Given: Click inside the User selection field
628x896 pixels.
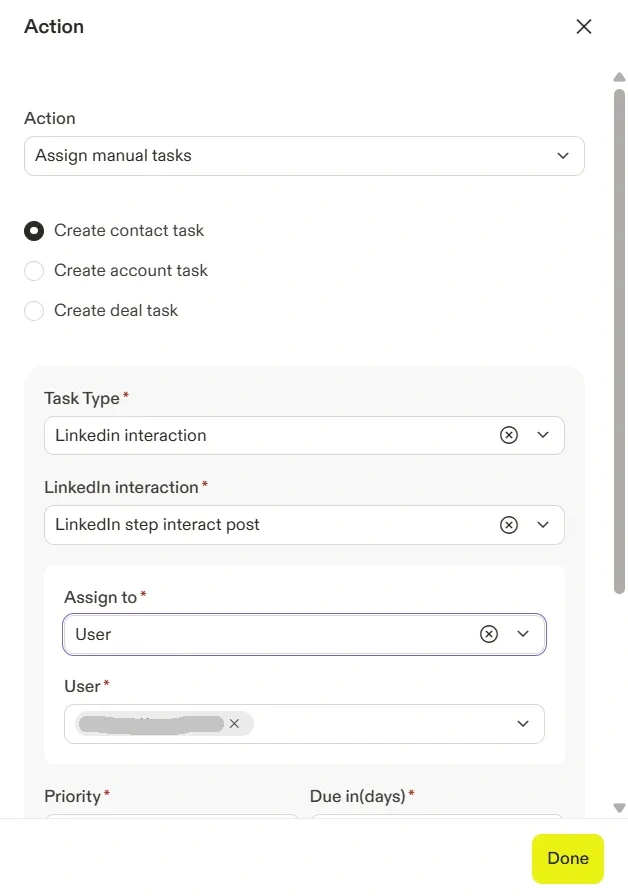Looking at the screenshot, I should [x=380, y=724].
